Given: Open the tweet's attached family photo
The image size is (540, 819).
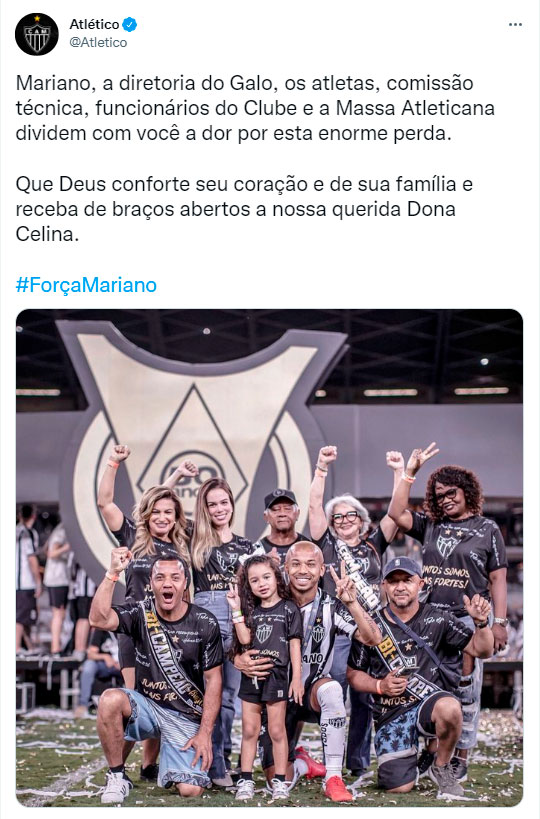Looking at the screenshot, I should click(x=269, y=558).
